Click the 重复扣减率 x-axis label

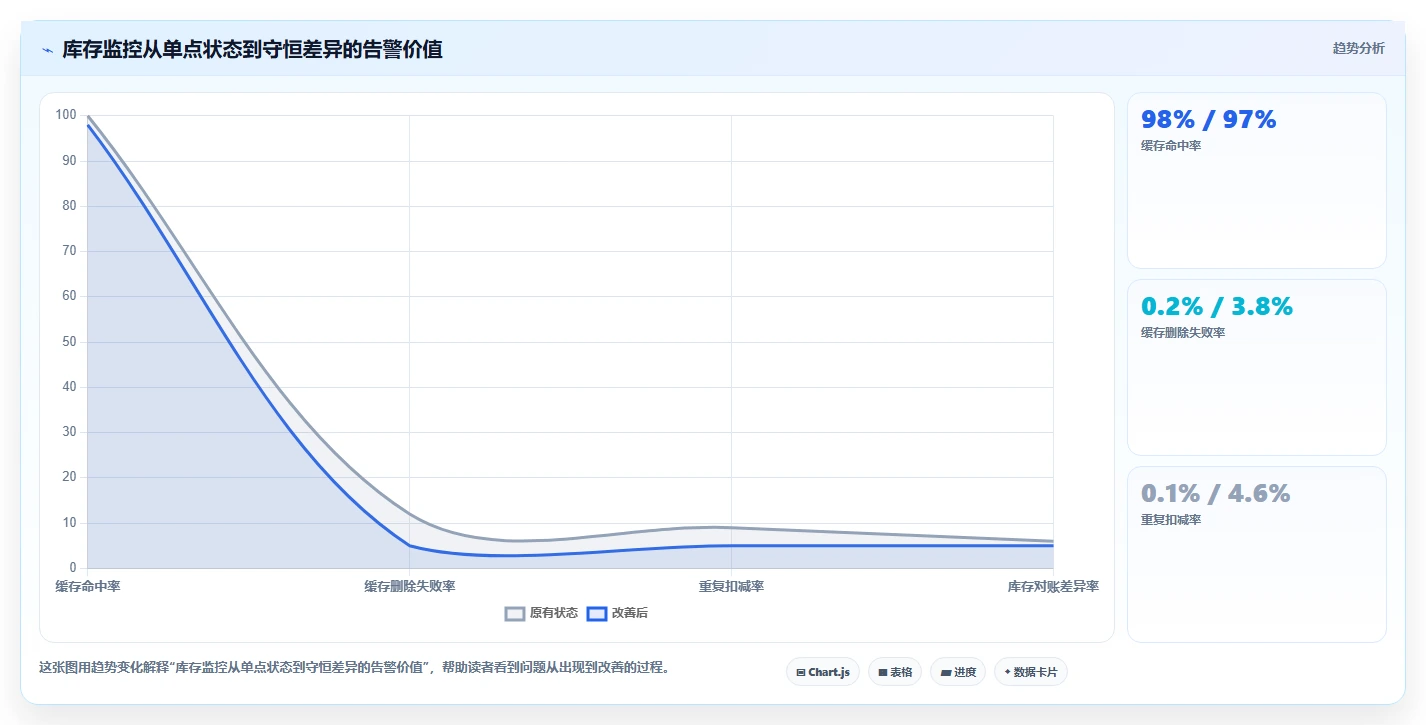[731, 586]
